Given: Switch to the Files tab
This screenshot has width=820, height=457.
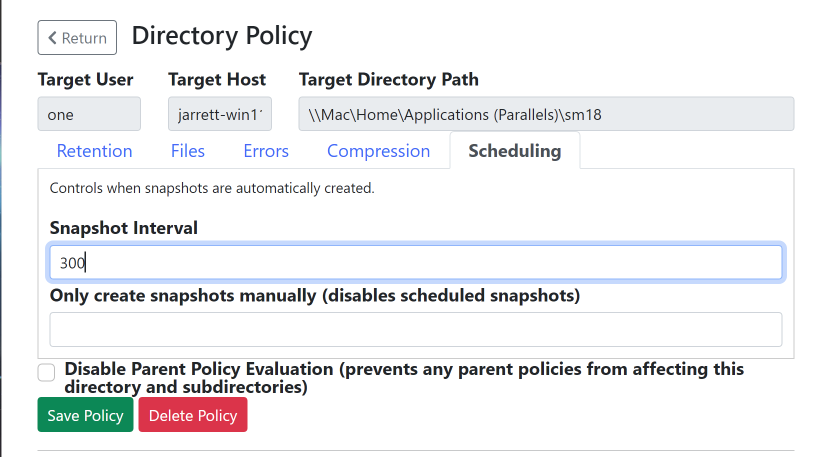Looking at the screenshot, I should (x=187, y=151).
